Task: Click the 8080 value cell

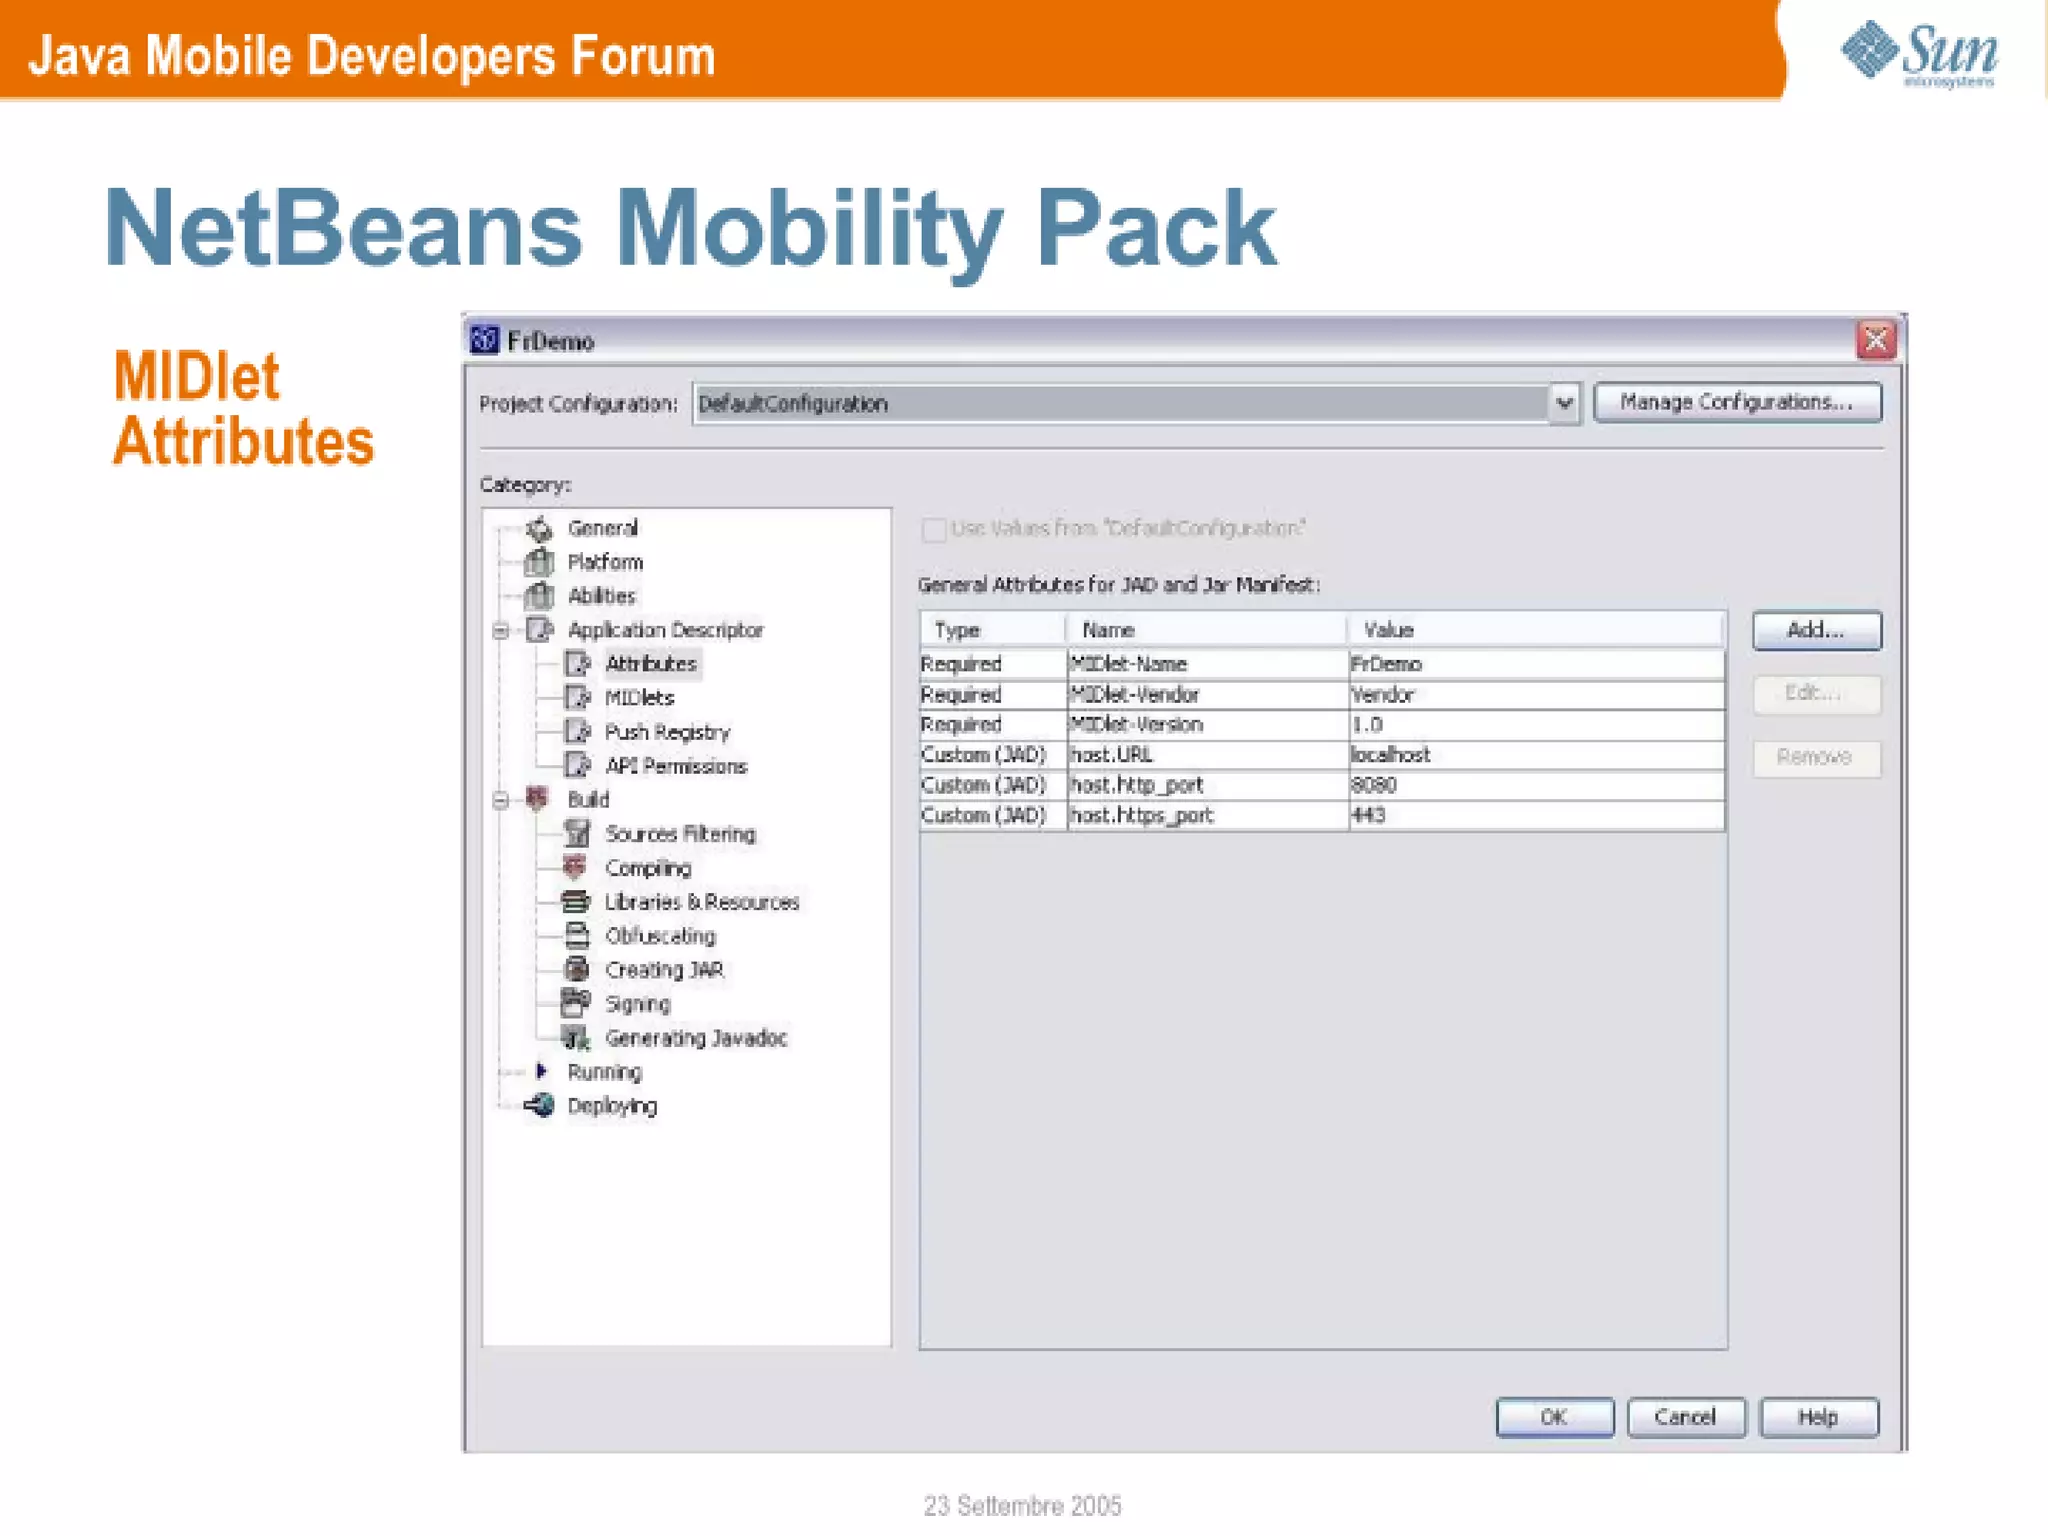Action: point(1536,785)
